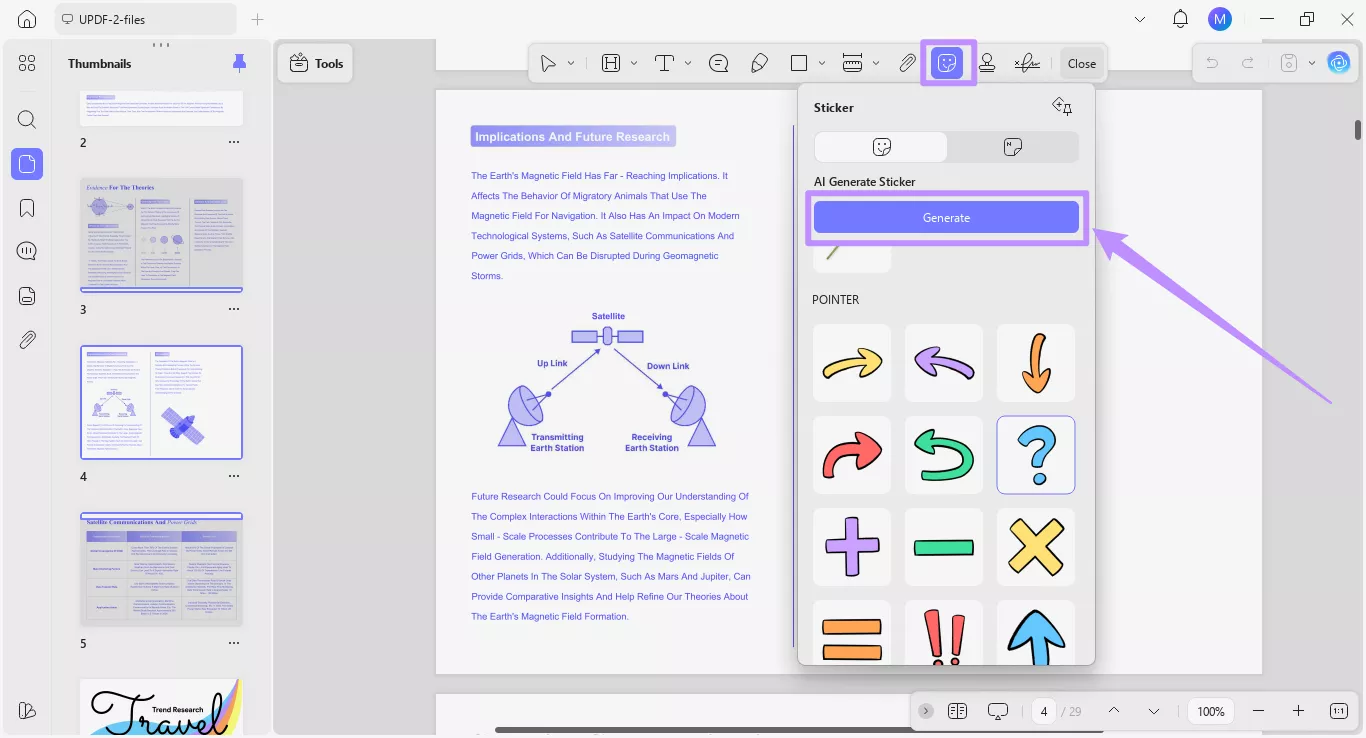Click the active Thumbnails icon in the sidebar
The width and height of the screenshot is (1366, 738).
pyautogui.click(x=27, y=164)
